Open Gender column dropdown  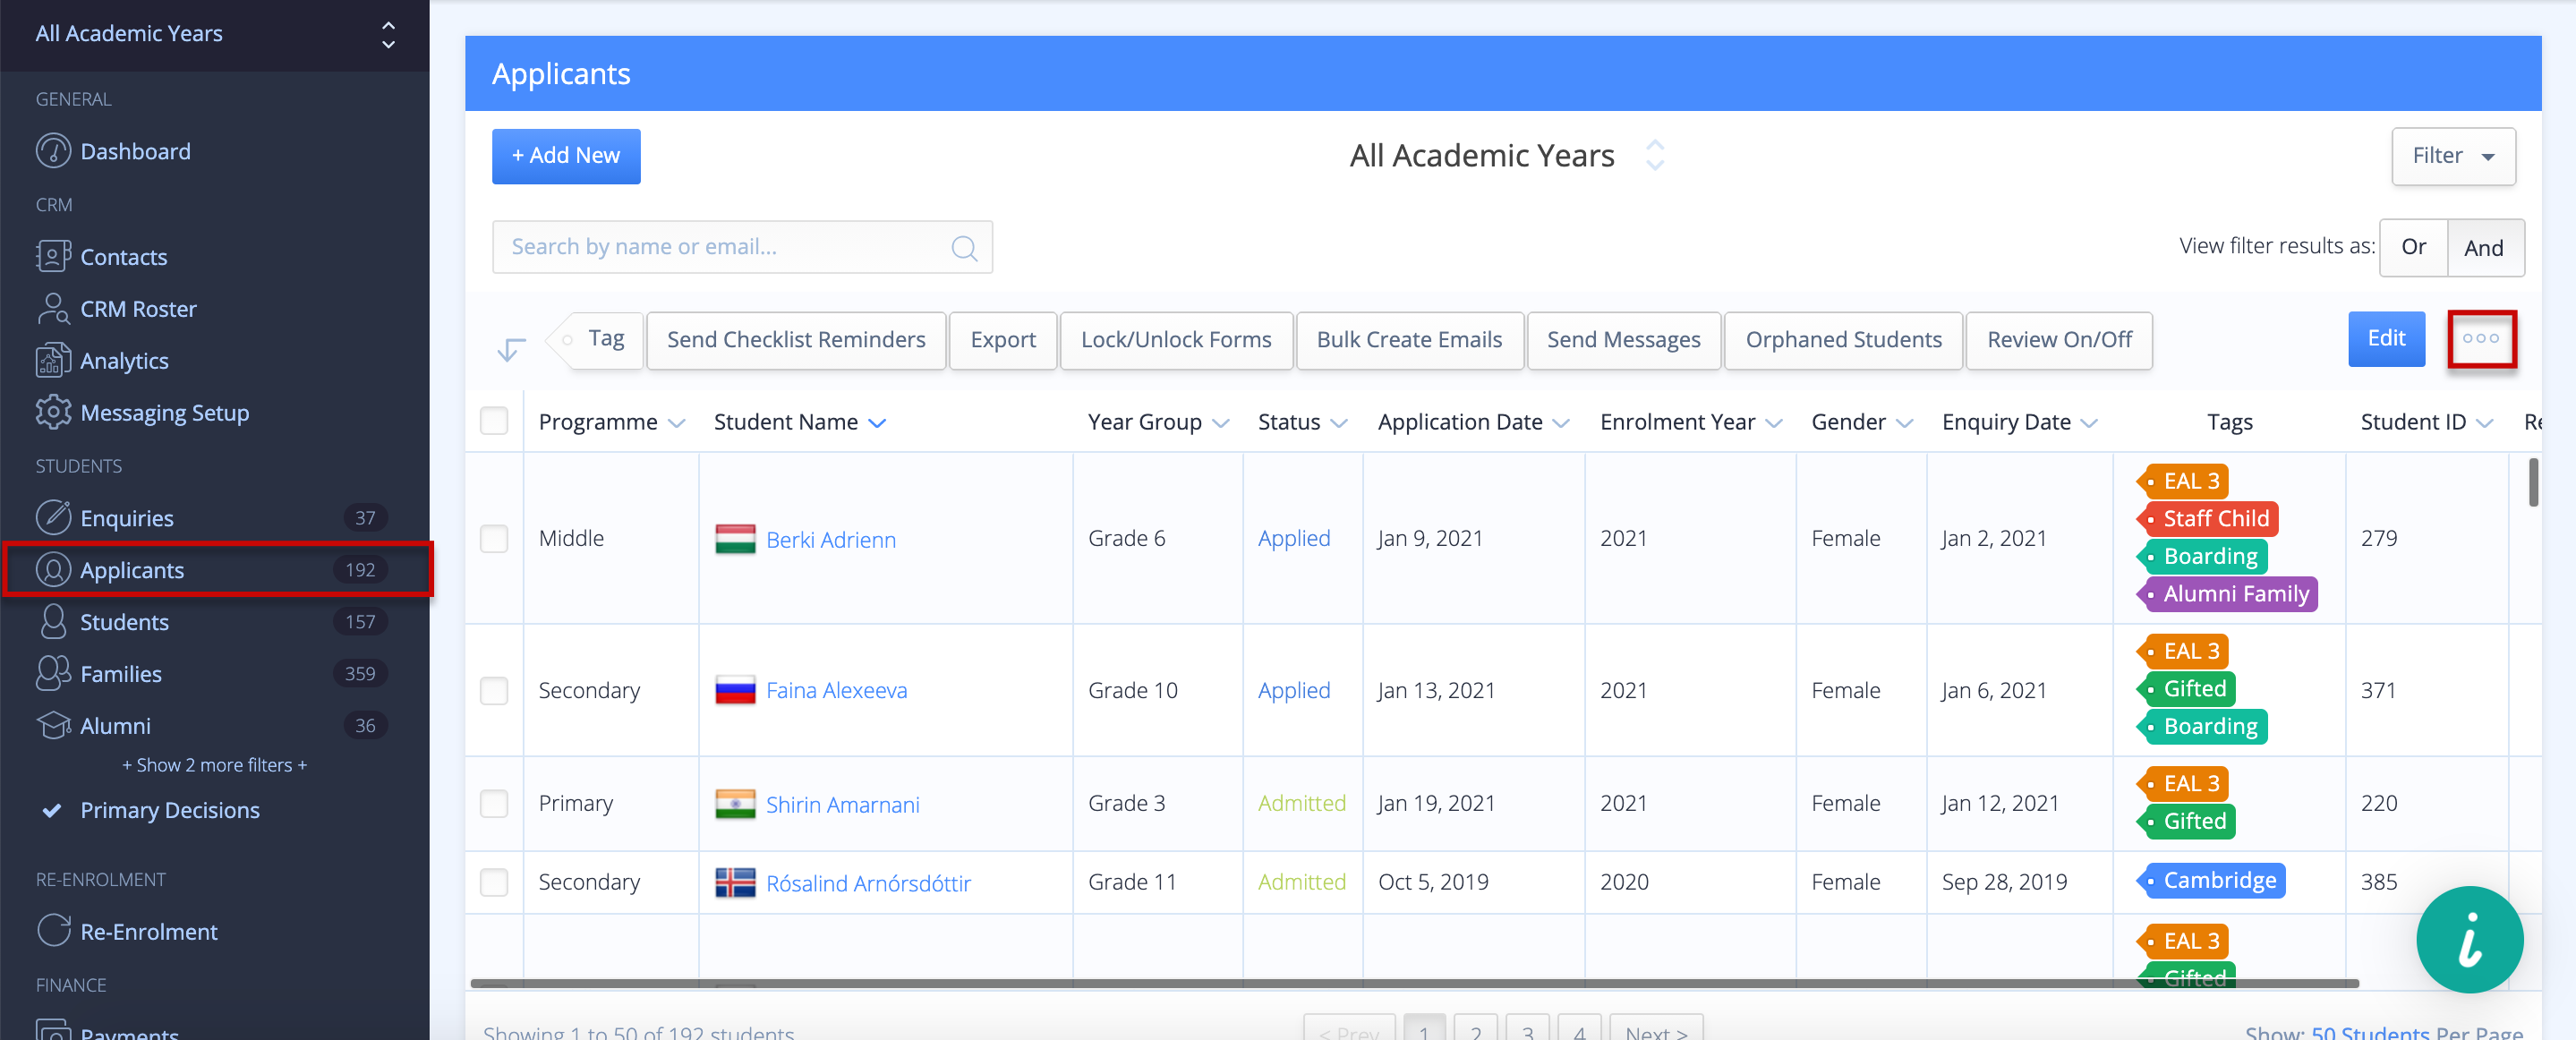(x=1903, y=423)
